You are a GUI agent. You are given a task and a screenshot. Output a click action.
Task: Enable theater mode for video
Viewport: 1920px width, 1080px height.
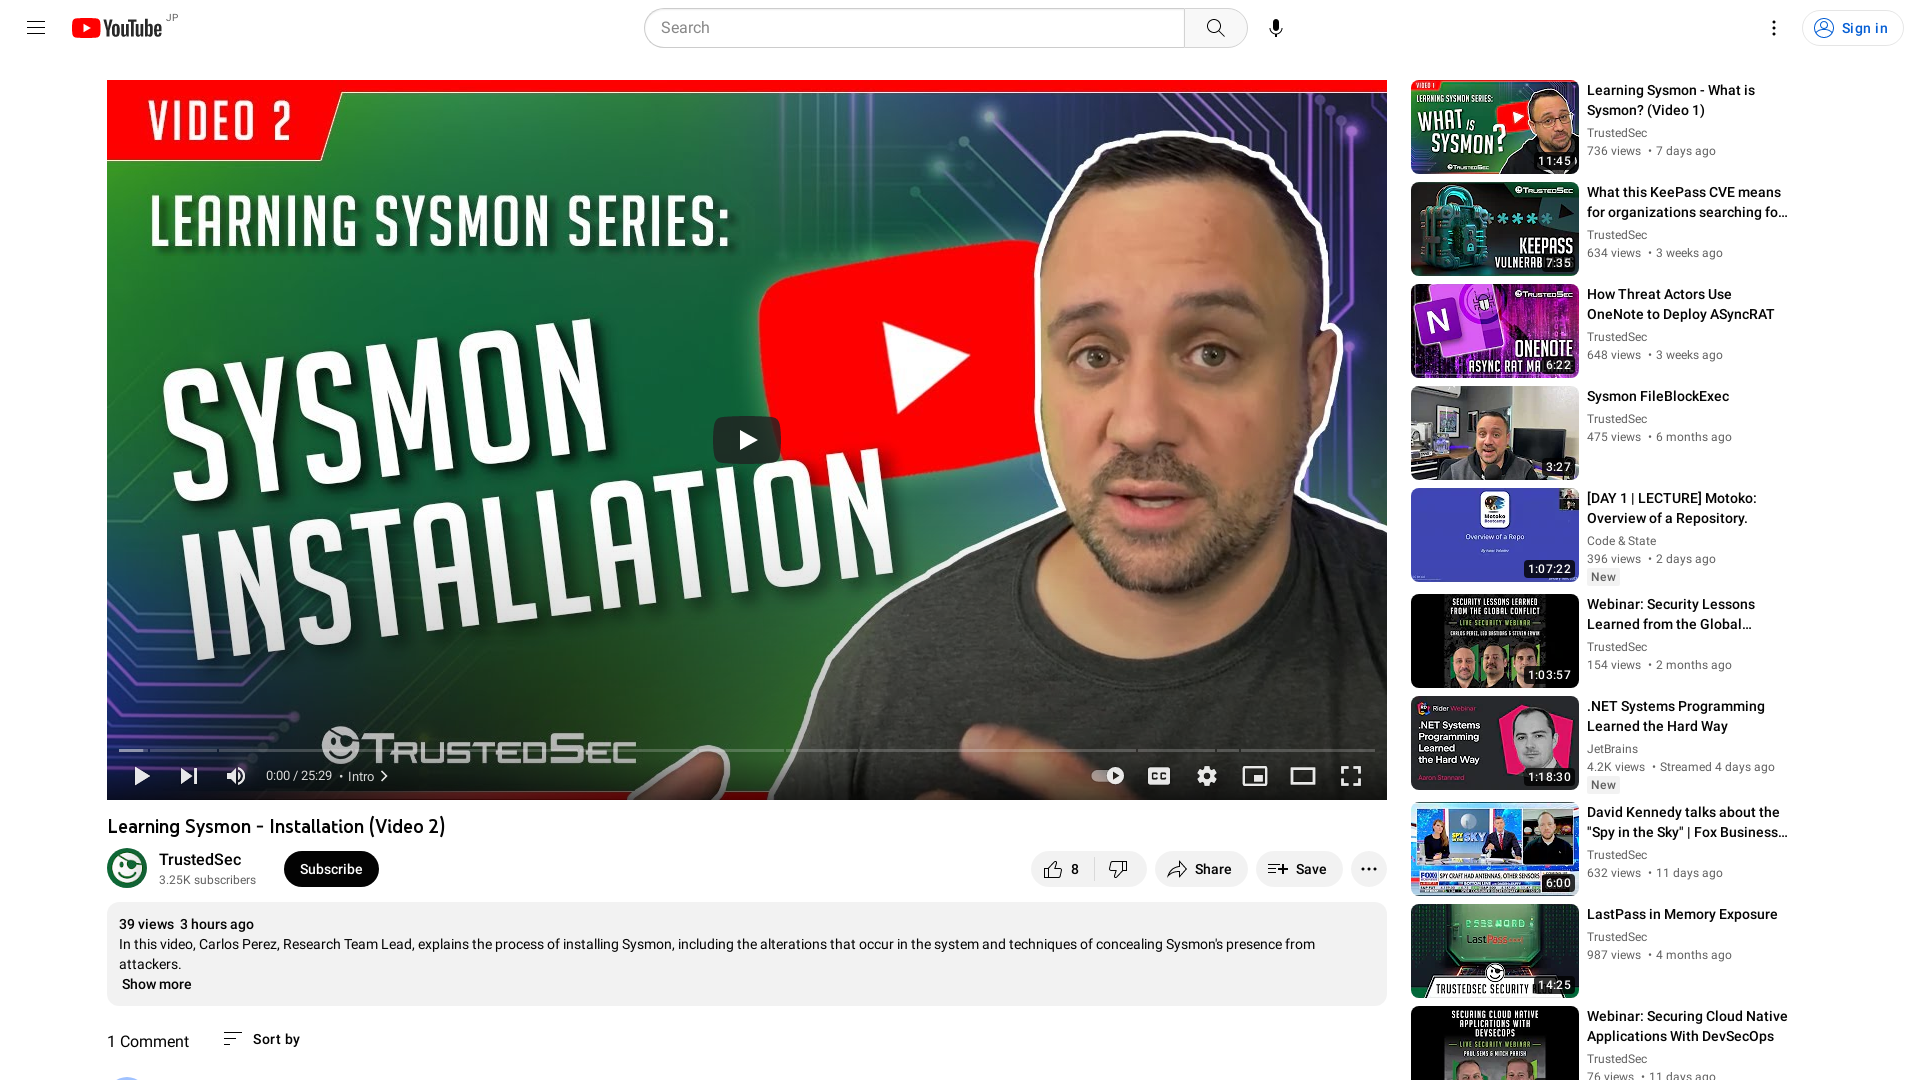pyautogui.click(x=1303, y=775)
